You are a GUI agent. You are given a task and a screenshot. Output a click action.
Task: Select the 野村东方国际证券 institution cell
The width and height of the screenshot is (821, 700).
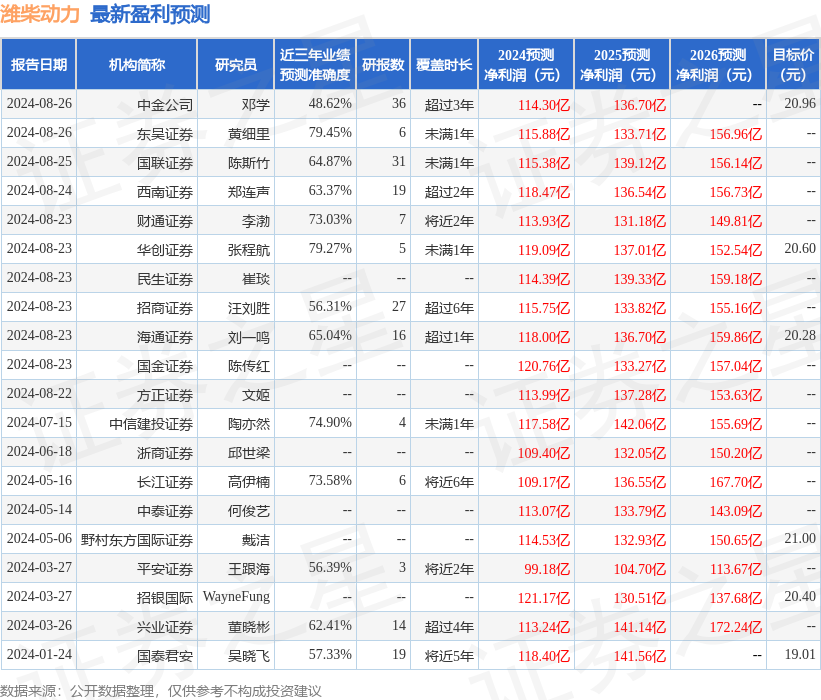(137, 540)
